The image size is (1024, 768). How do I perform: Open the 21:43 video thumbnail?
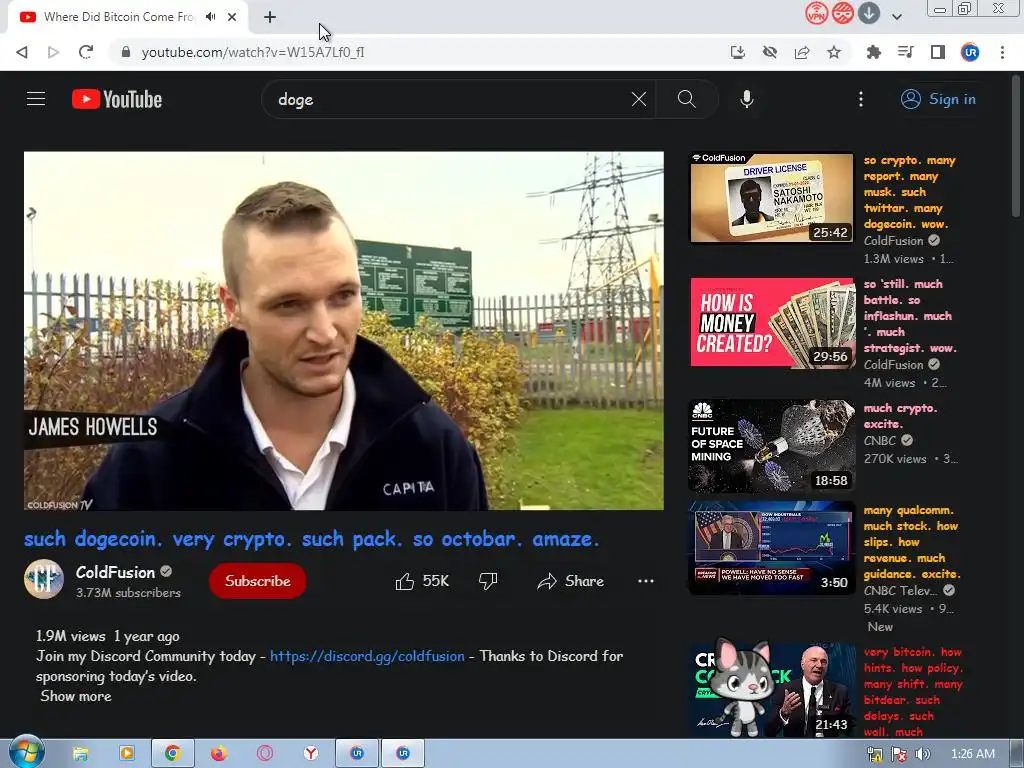click(772, 689)
